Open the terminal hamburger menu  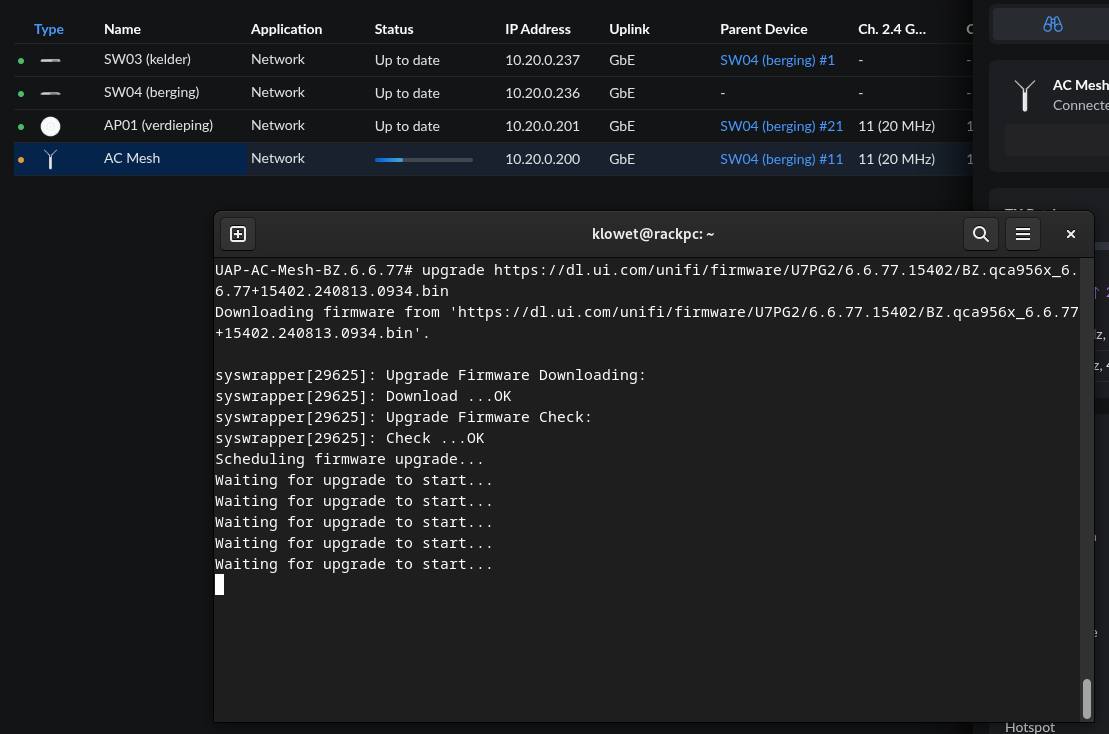pos(1022,234)
